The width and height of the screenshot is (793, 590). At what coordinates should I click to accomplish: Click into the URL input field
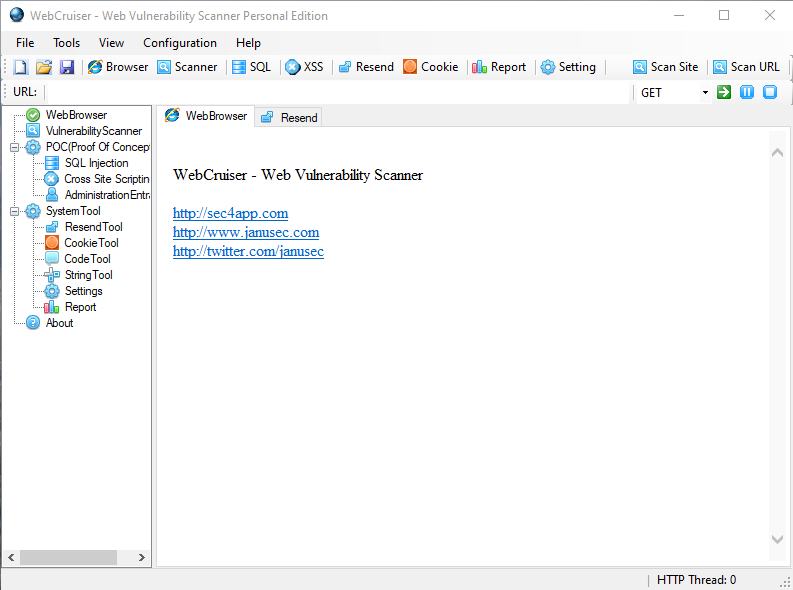coord(338,93)
